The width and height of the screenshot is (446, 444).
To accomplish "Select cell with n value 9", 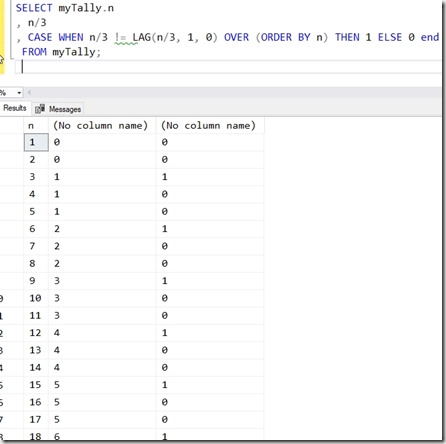I will click(36, 281).
